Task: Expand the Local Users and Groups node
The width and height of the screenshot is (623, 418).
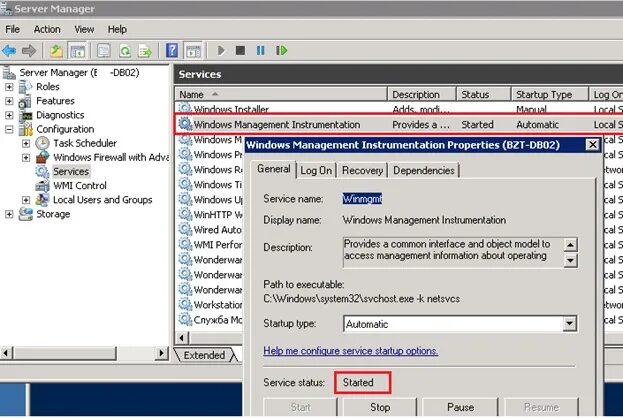Action: point(26,200)
